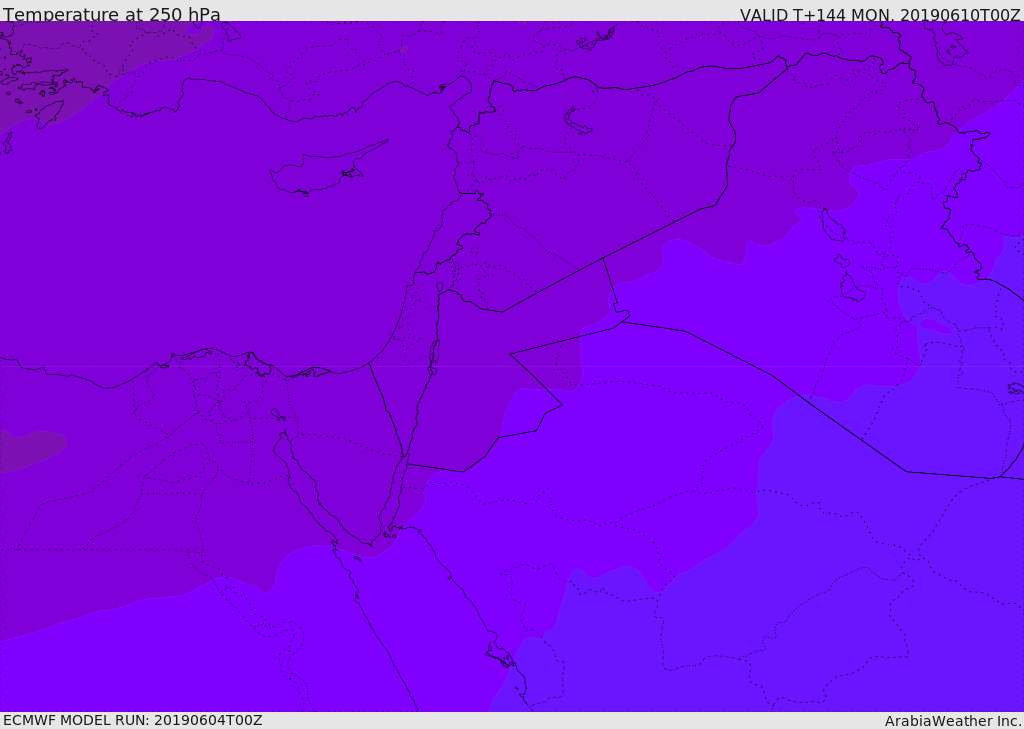Viewport: 1024px width, 729px height.
Task: Click the island of Cyprus on the map
Action: point(328,169)
